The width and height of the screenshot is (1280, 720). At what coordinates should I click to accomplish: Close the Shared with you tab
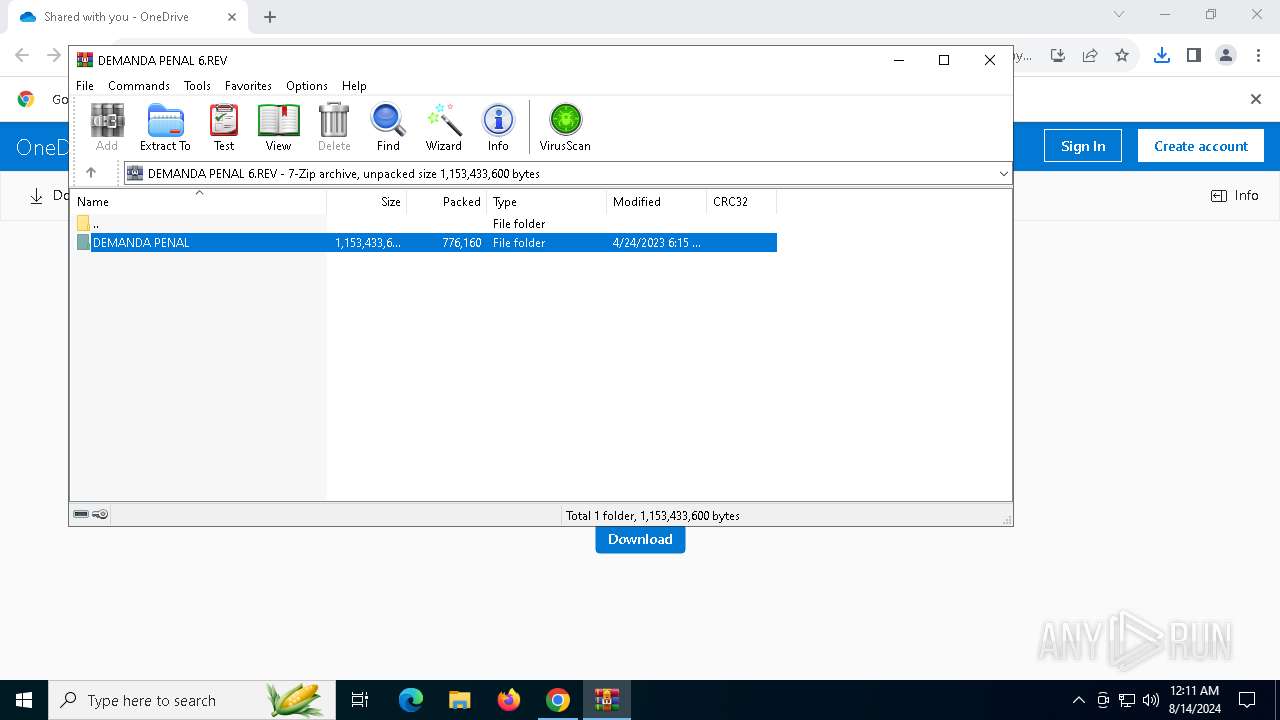(x=232, y=17)
